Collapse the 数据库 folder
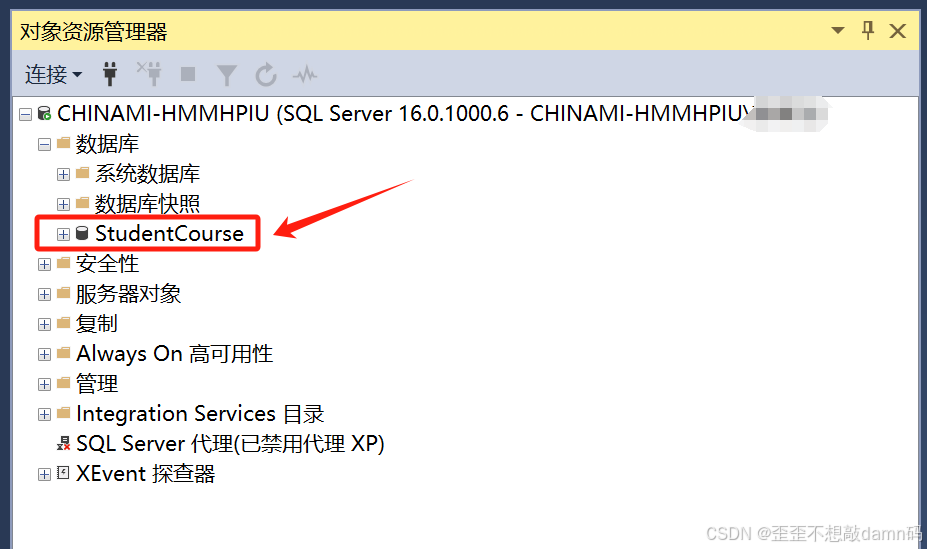The height and width of the screenshot is (549, 927). click(x=44, y=144)
